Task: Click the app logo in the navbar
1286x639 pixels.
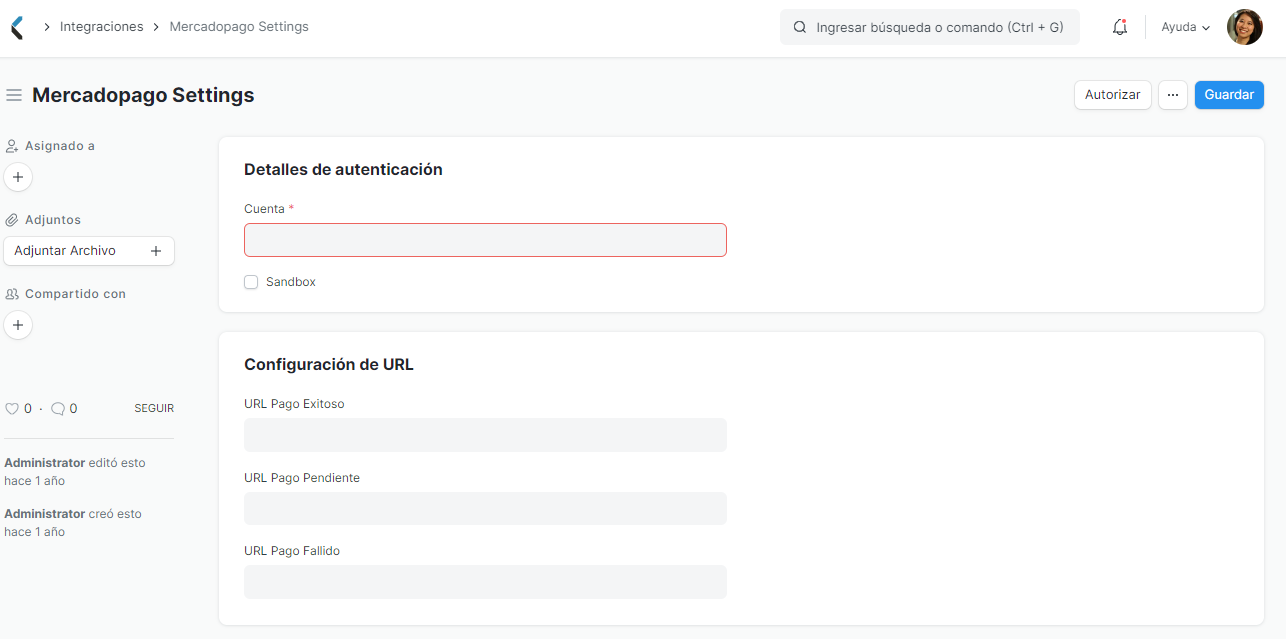Action: 17,27
